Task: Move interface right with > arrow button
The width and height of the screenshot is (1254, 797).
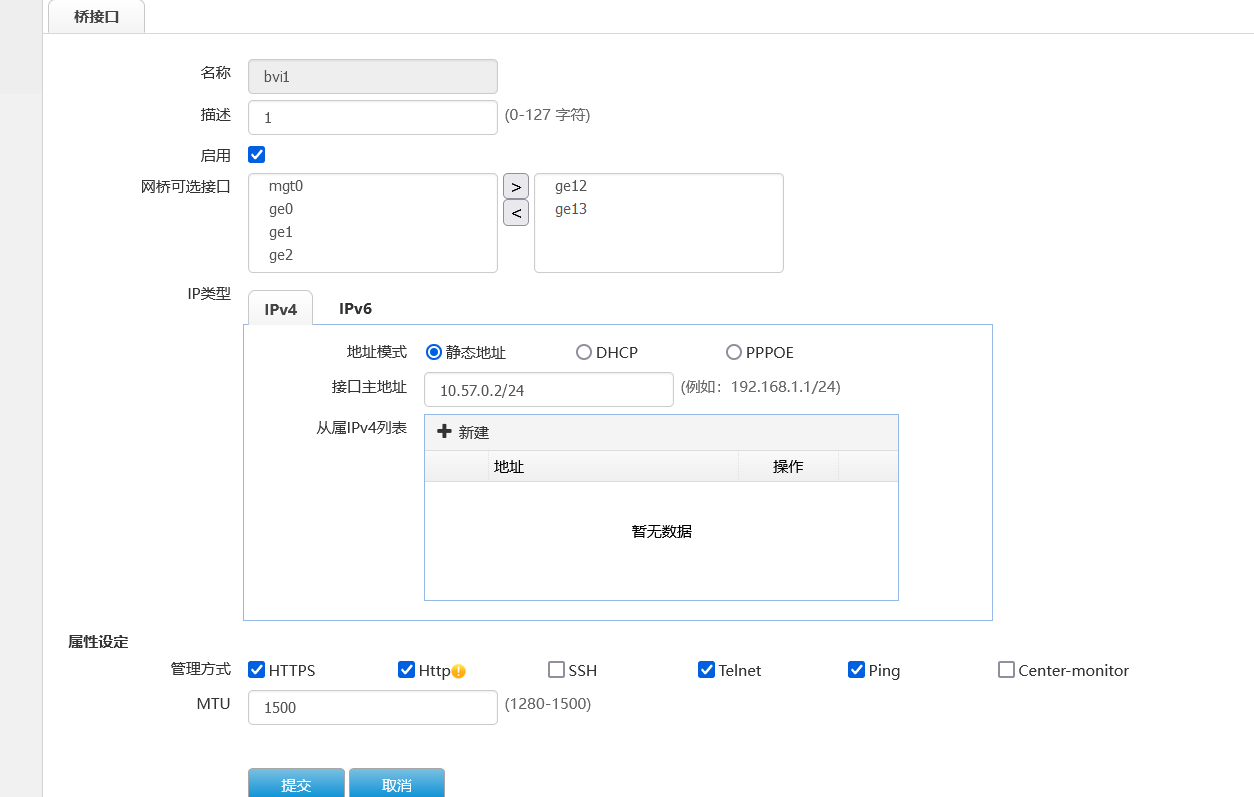Action: pos(515,186)
